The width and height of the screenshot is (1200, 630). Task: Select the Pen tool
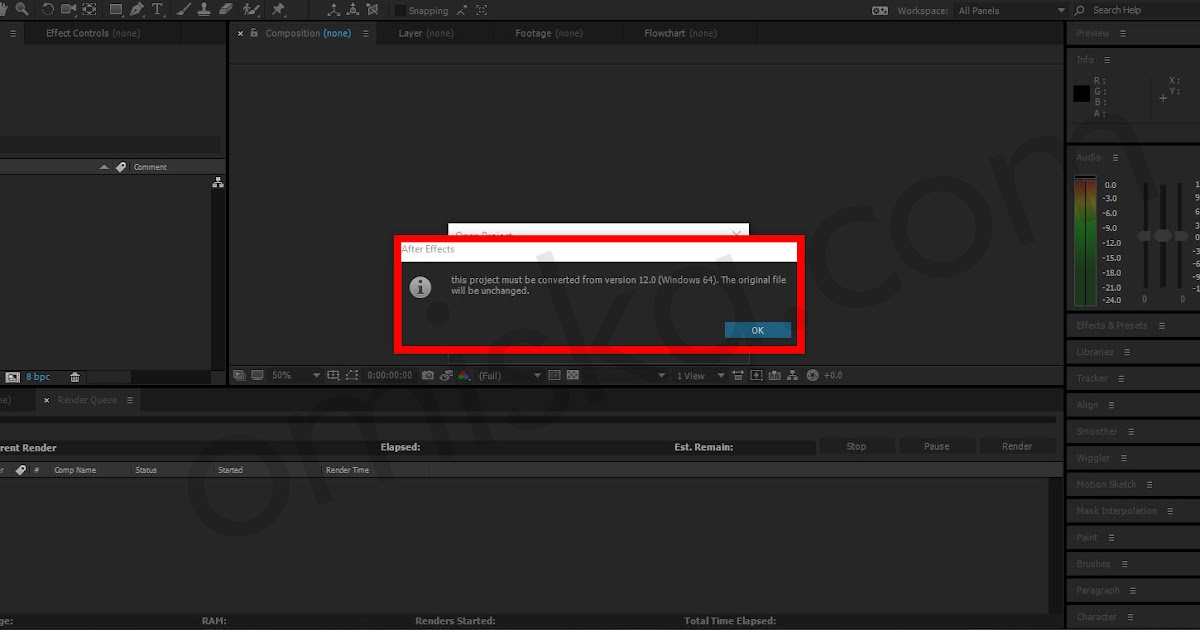pos(136,9)
